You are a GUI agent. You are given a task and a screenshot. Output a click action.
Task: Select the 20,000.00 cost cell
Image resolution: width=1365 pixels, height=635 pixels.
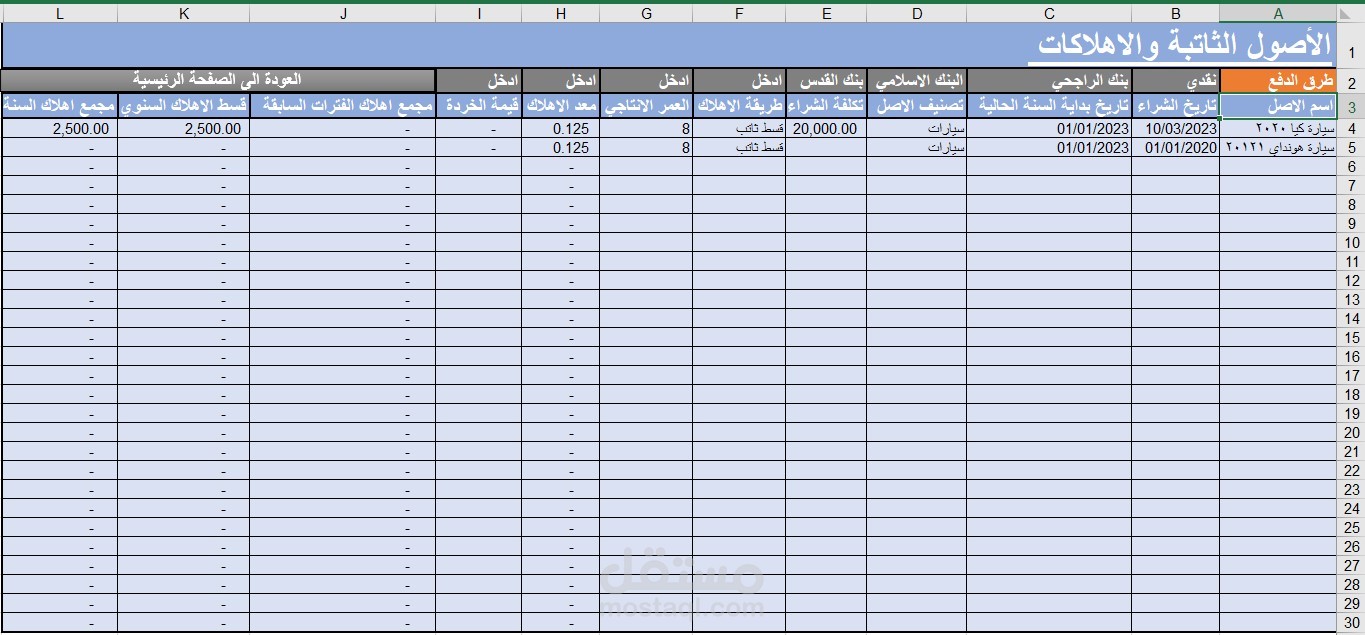(x=826, y=128)
